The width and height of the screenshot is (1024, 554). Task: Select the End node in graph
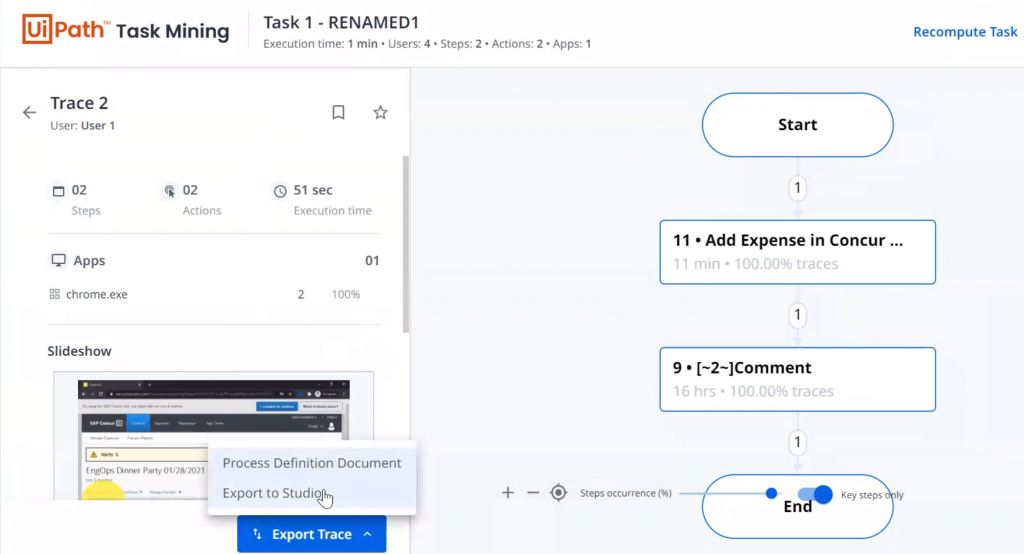(x=797, y=507)
